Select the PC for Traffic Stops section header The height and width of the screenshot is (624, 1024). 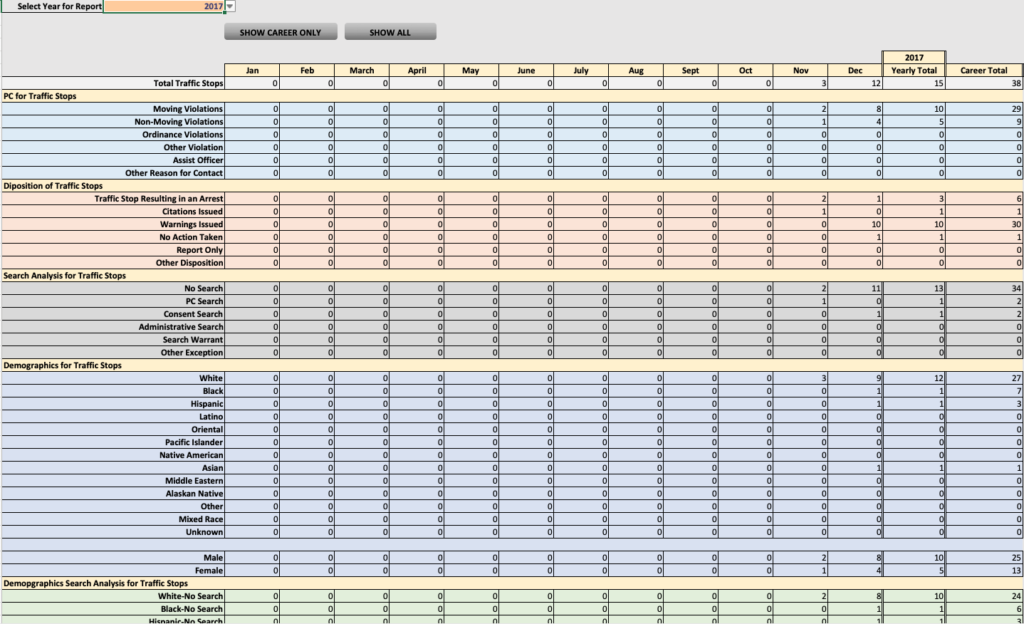45,96
